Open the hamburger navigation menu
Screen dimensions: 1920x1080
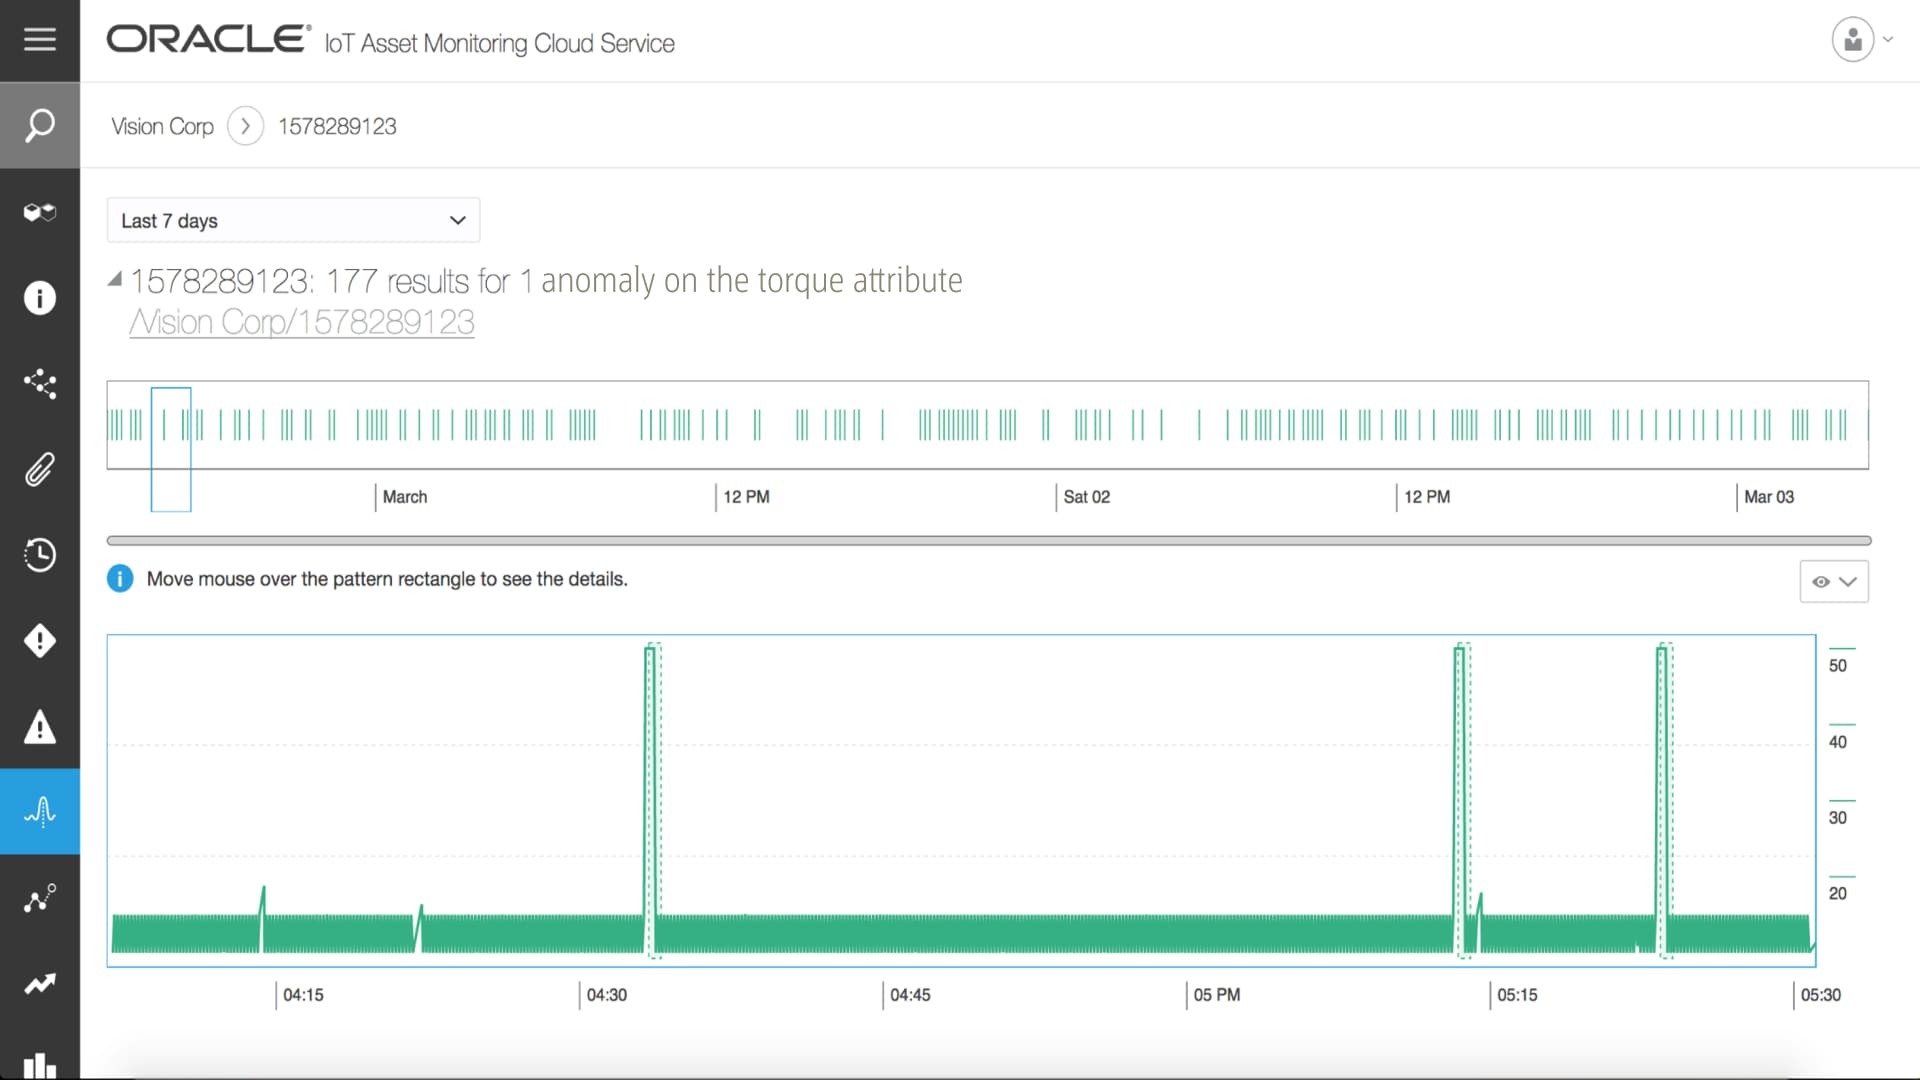40,40
